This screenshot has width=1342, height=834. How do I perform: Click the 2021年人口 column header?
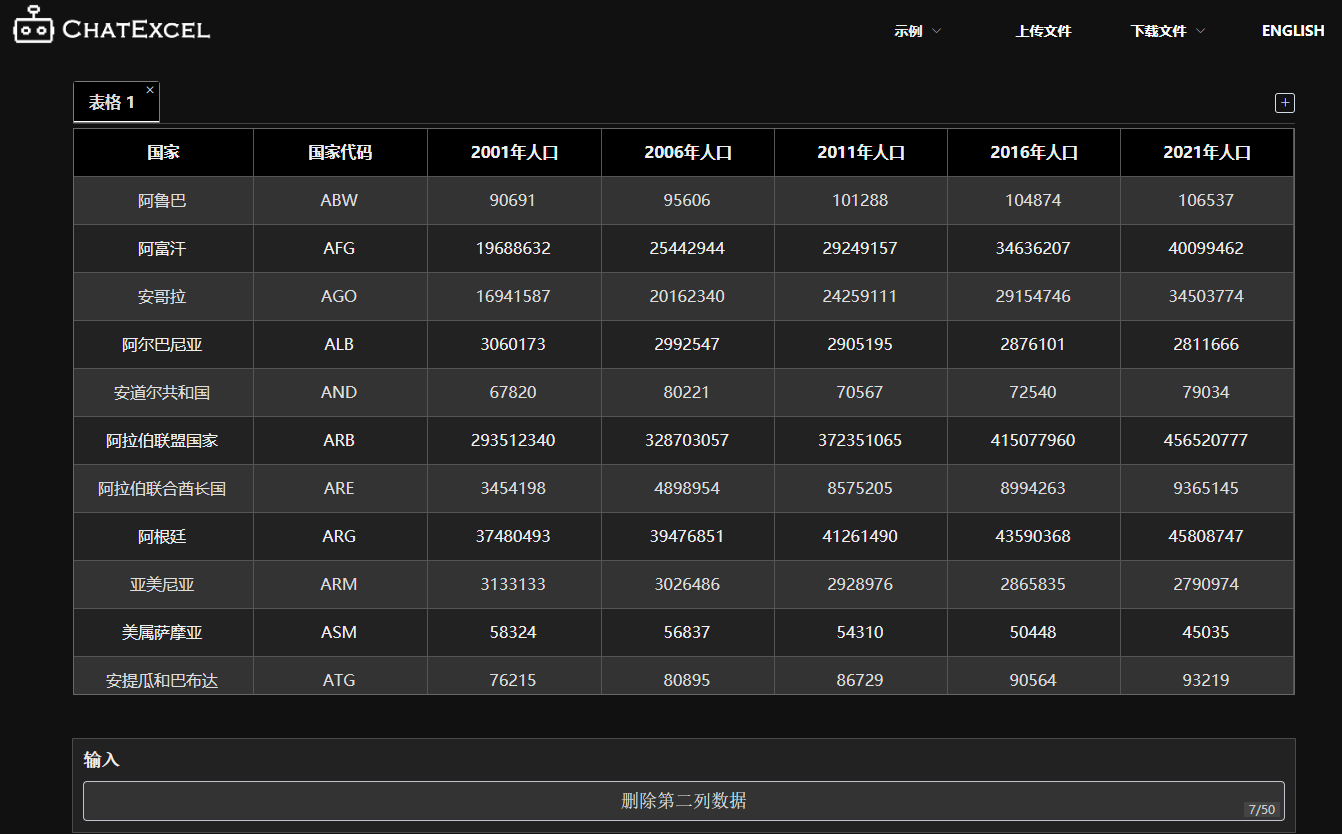click(1206, 153)
